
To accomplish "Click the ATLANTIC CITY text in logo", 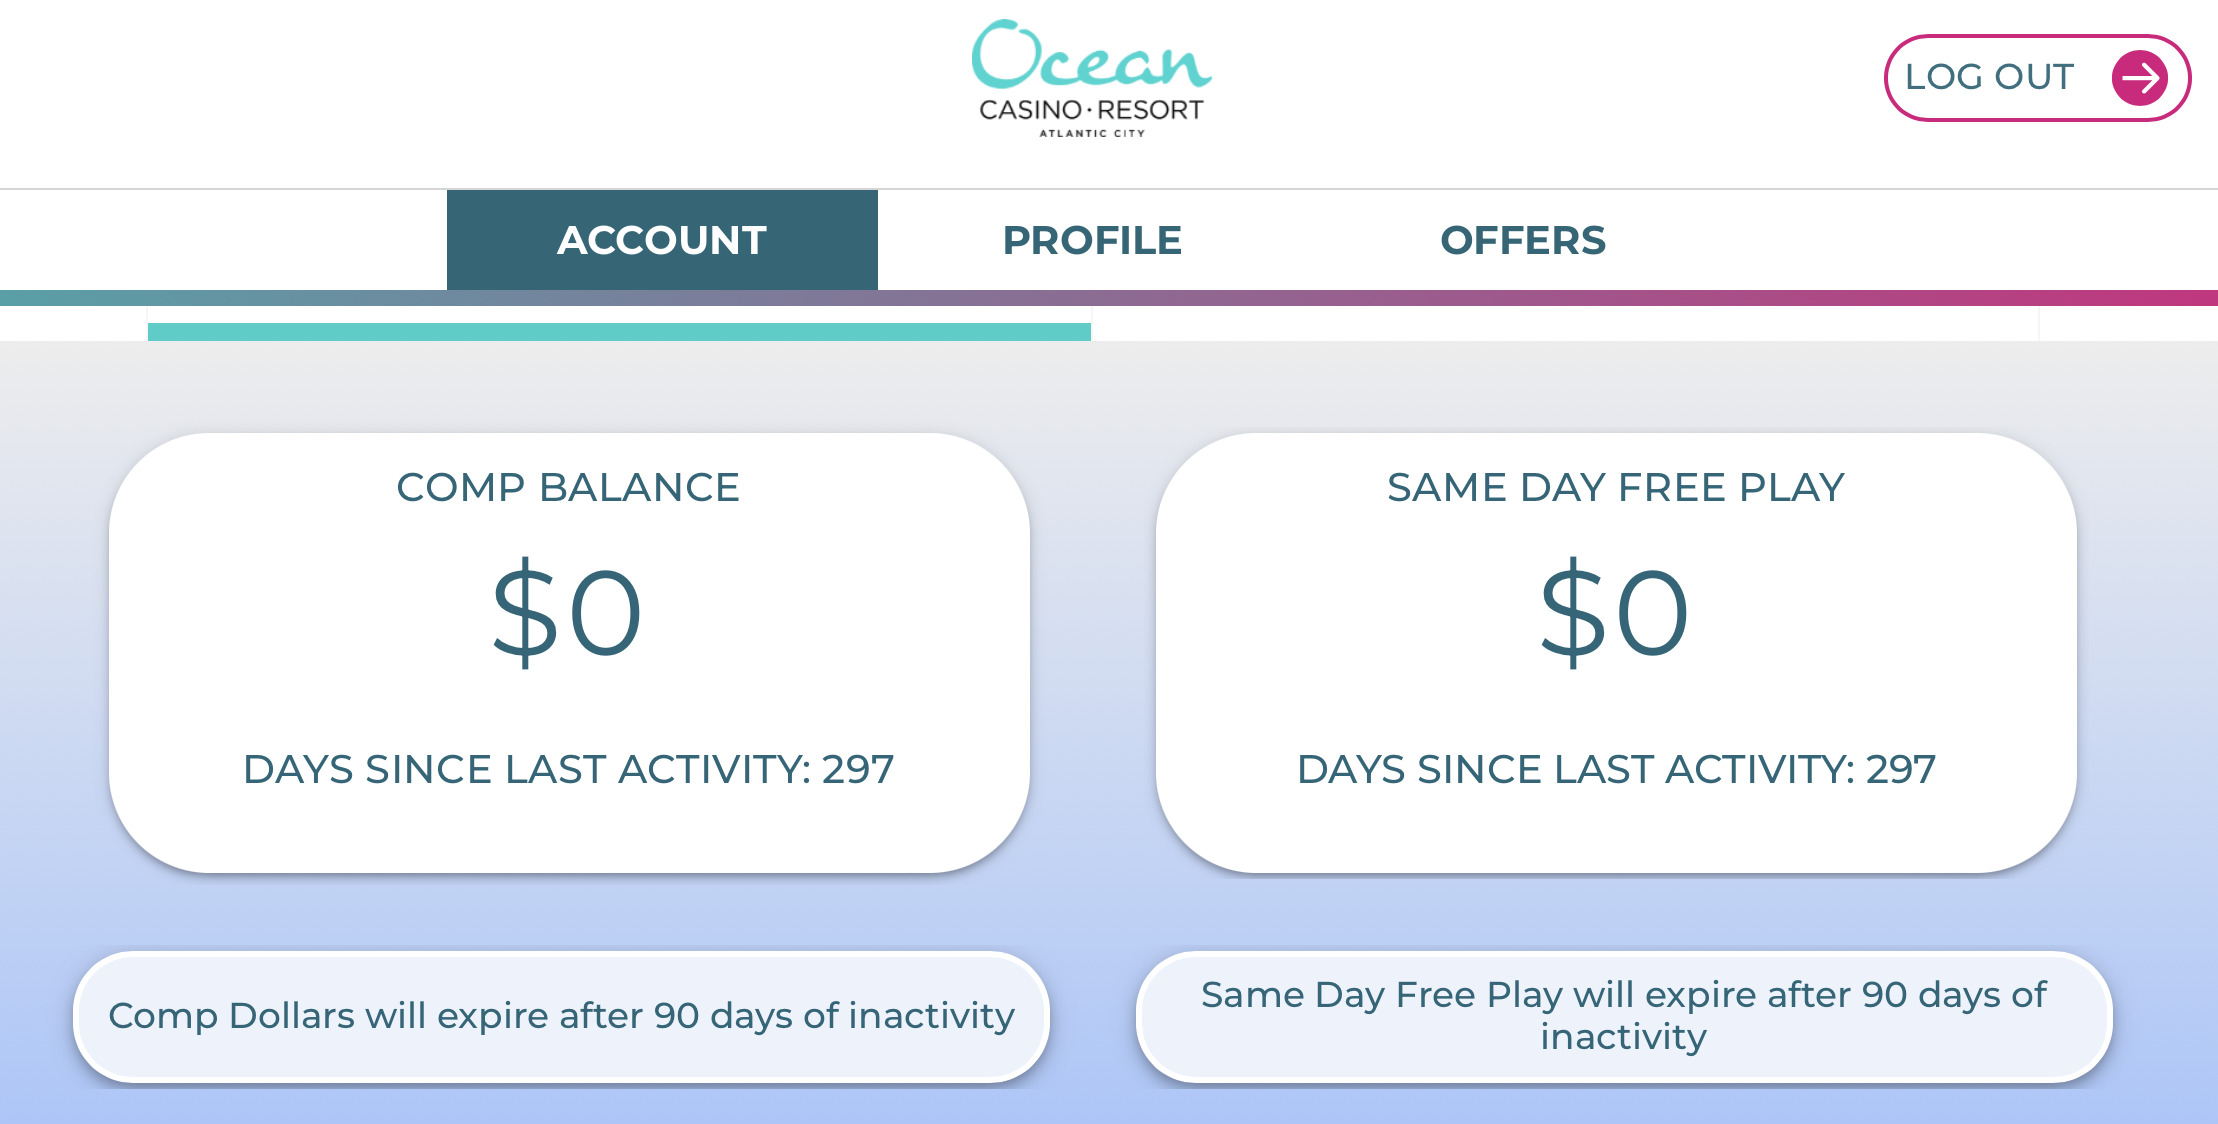I will 1092,133.
